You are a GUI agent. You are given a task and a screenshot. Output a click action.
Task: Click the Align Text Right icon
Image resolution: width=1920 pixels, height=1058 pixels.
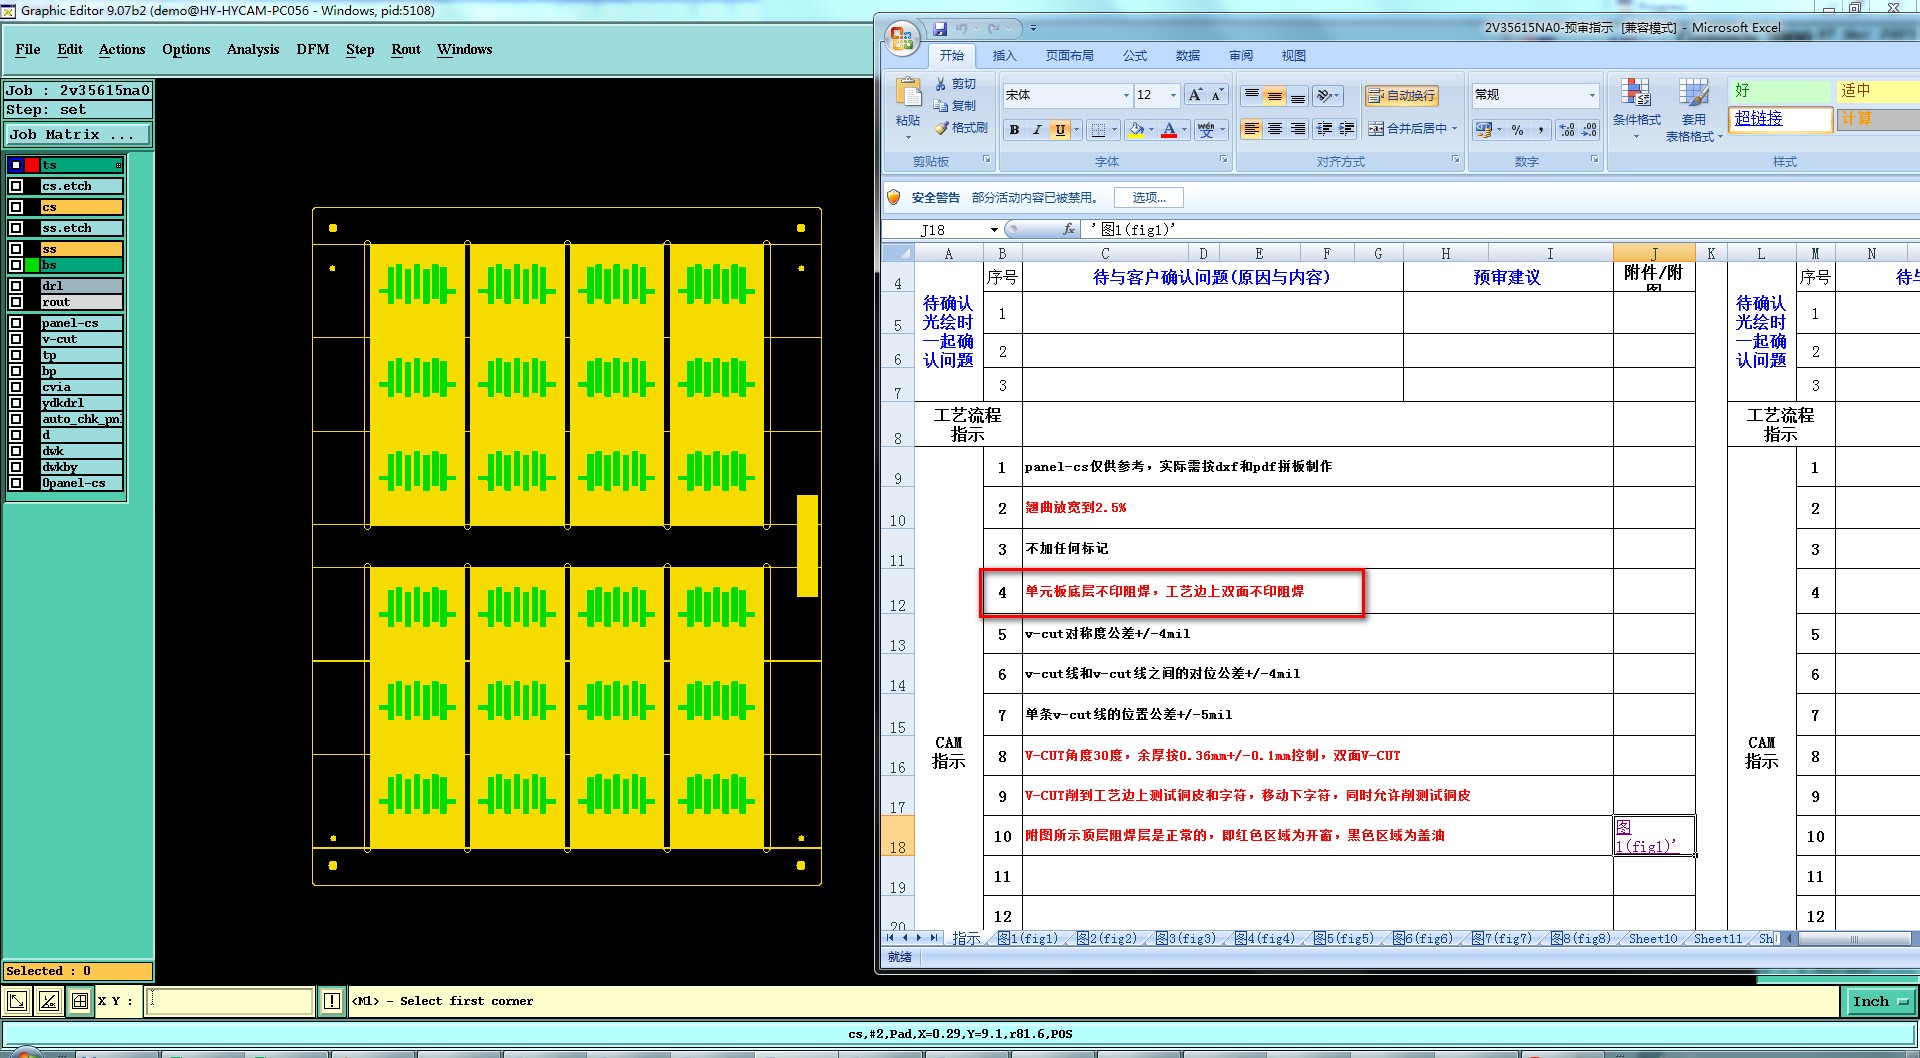[1298, 129]
